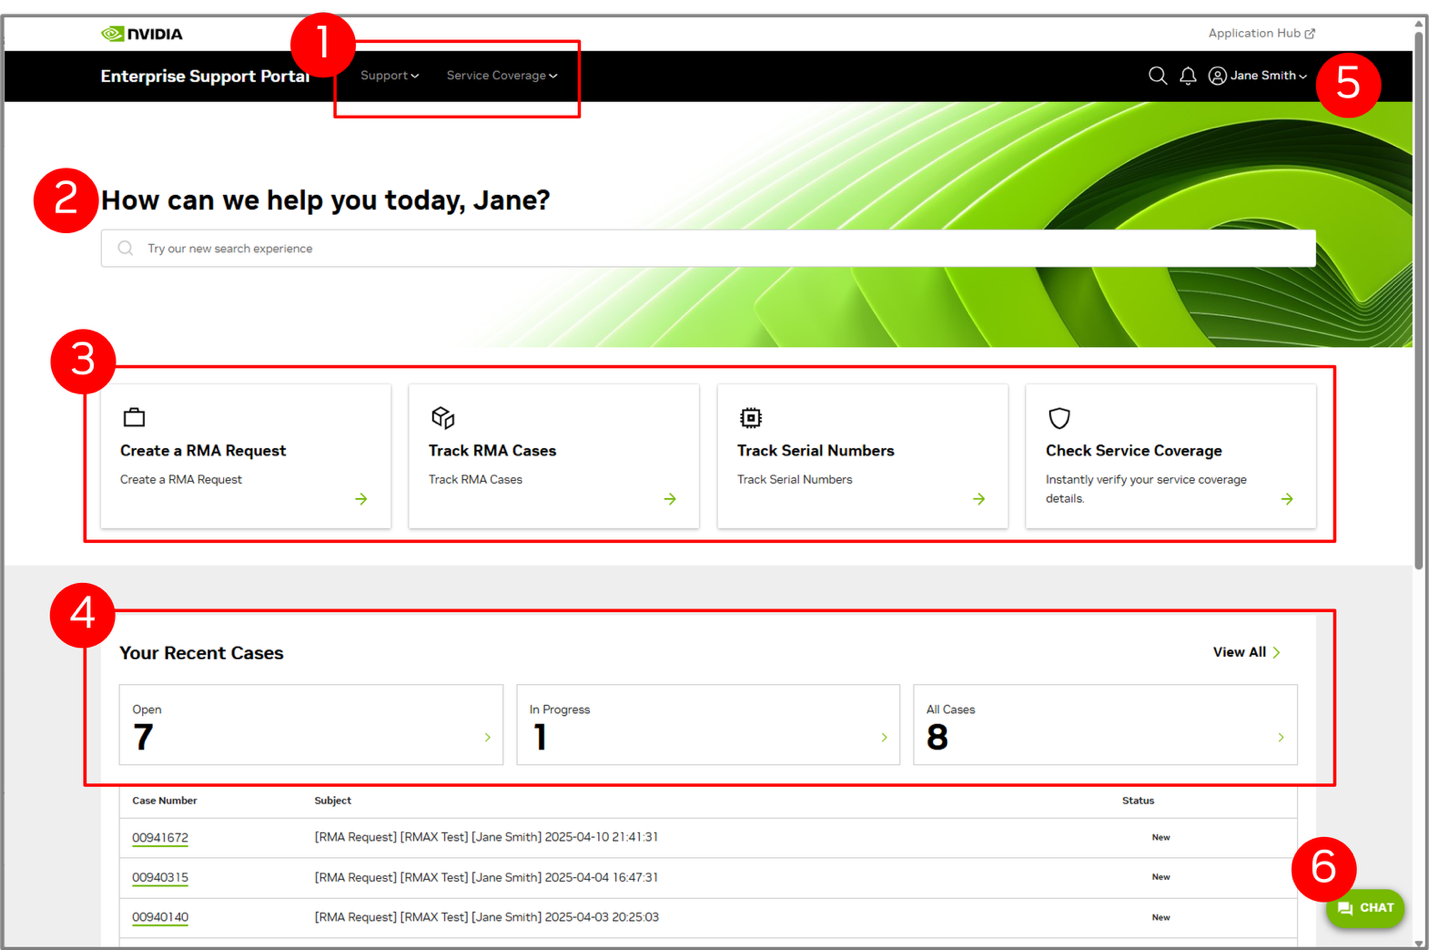This screenshot has width=1429, height=950.
Task: Click the magnifier icon inside the search box
Action: tap(125, 248)
